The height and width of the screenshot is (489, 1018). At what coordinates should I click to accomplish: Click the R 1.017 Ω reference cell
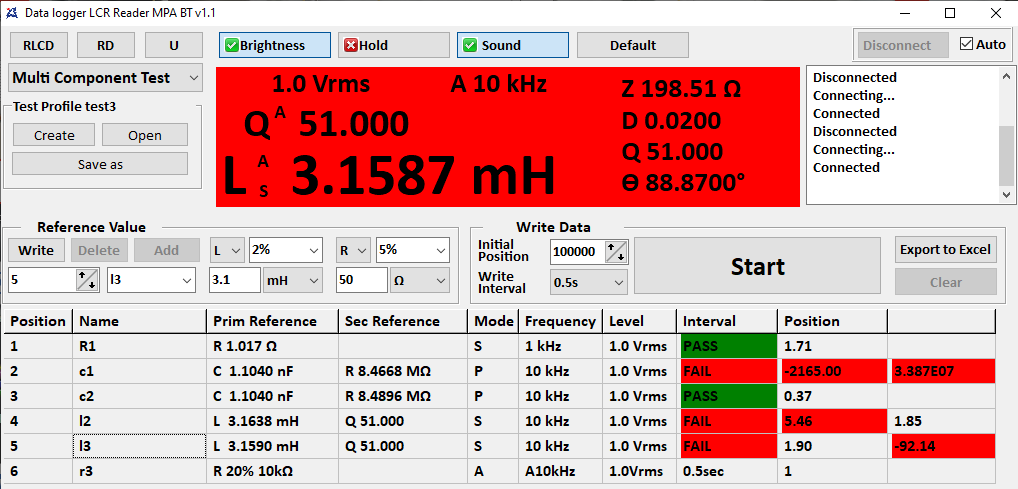pyautogui.click(x=272, y=347)
